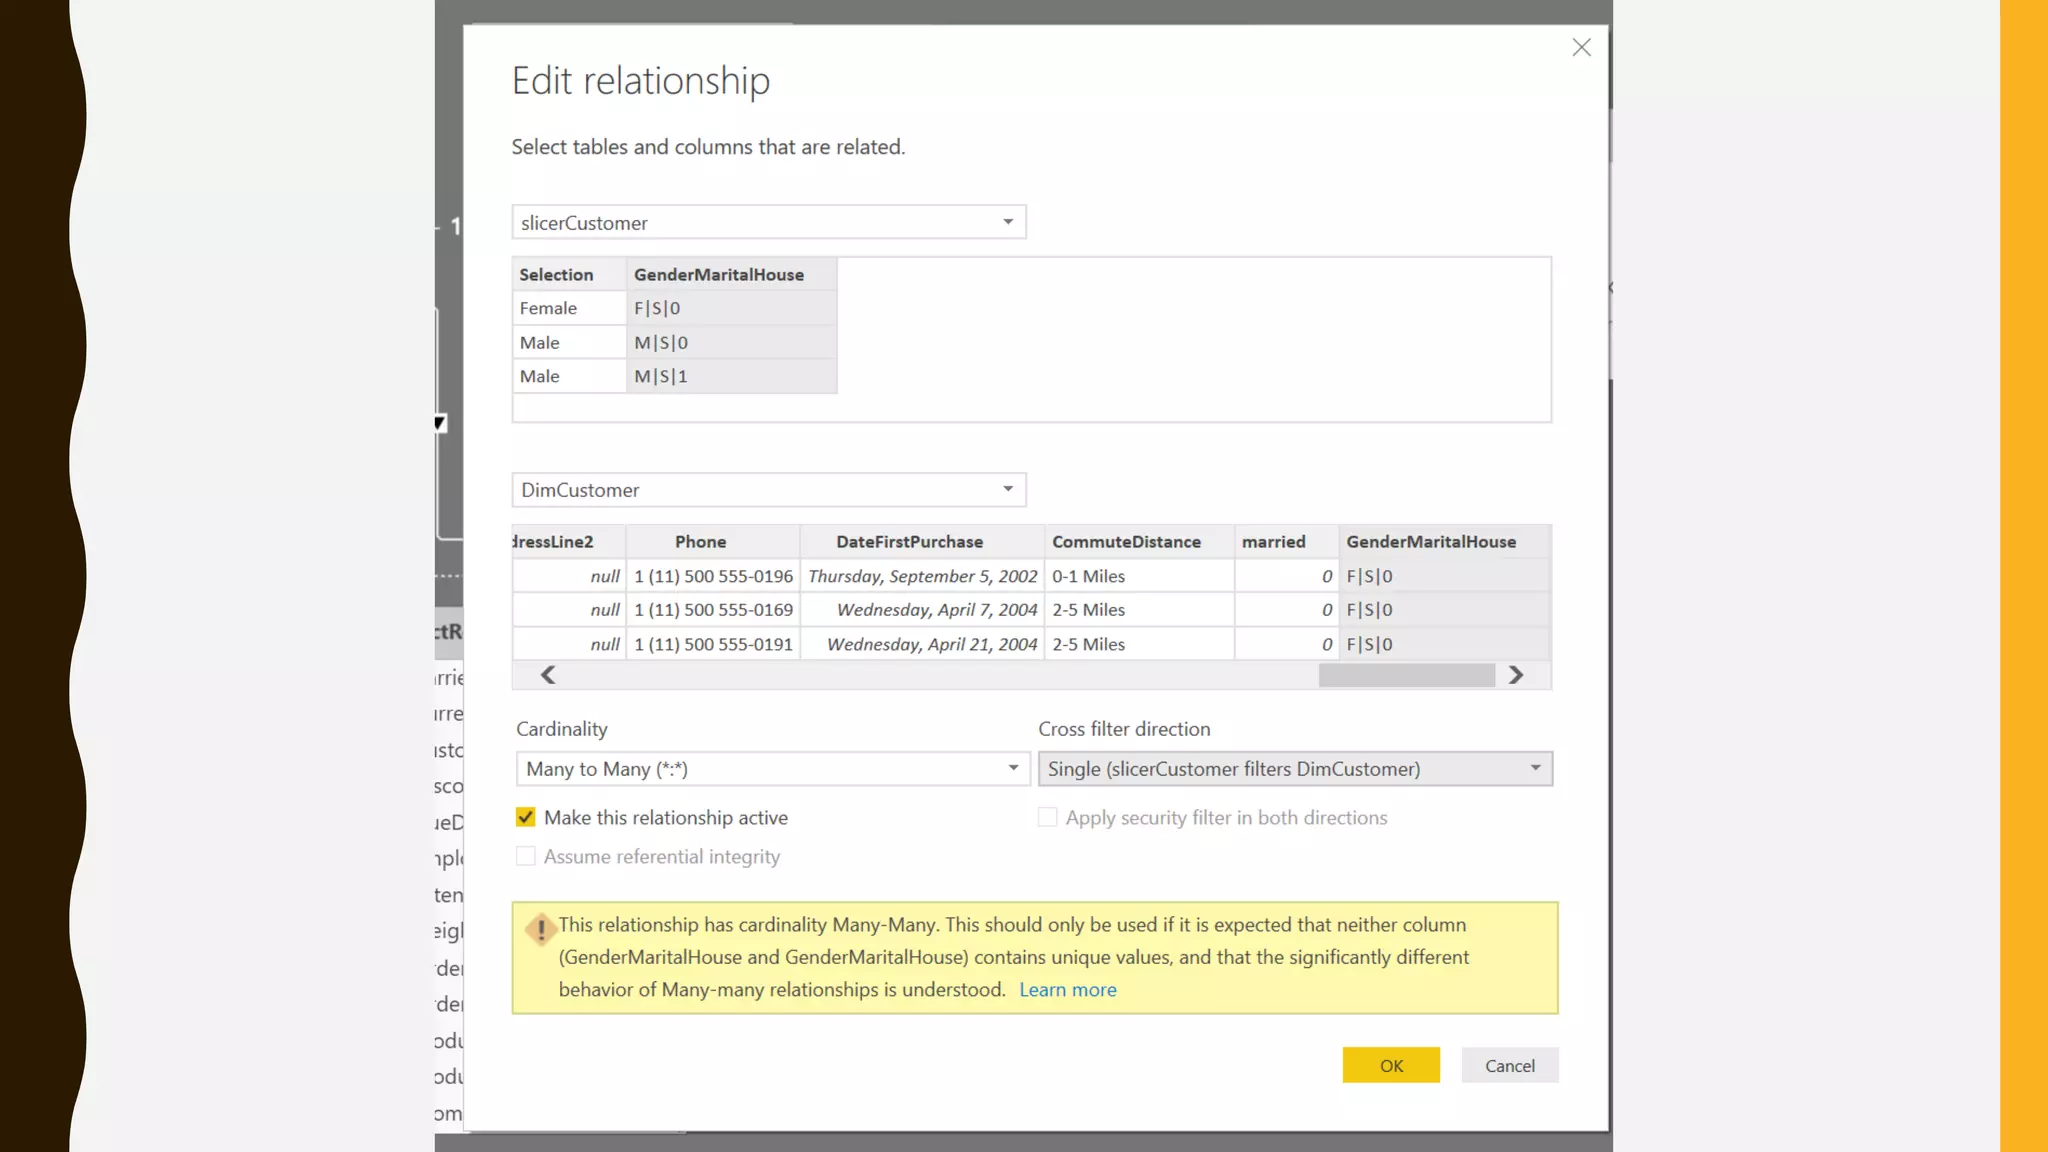Uncheck Make this relationship active

pos(526,817)
